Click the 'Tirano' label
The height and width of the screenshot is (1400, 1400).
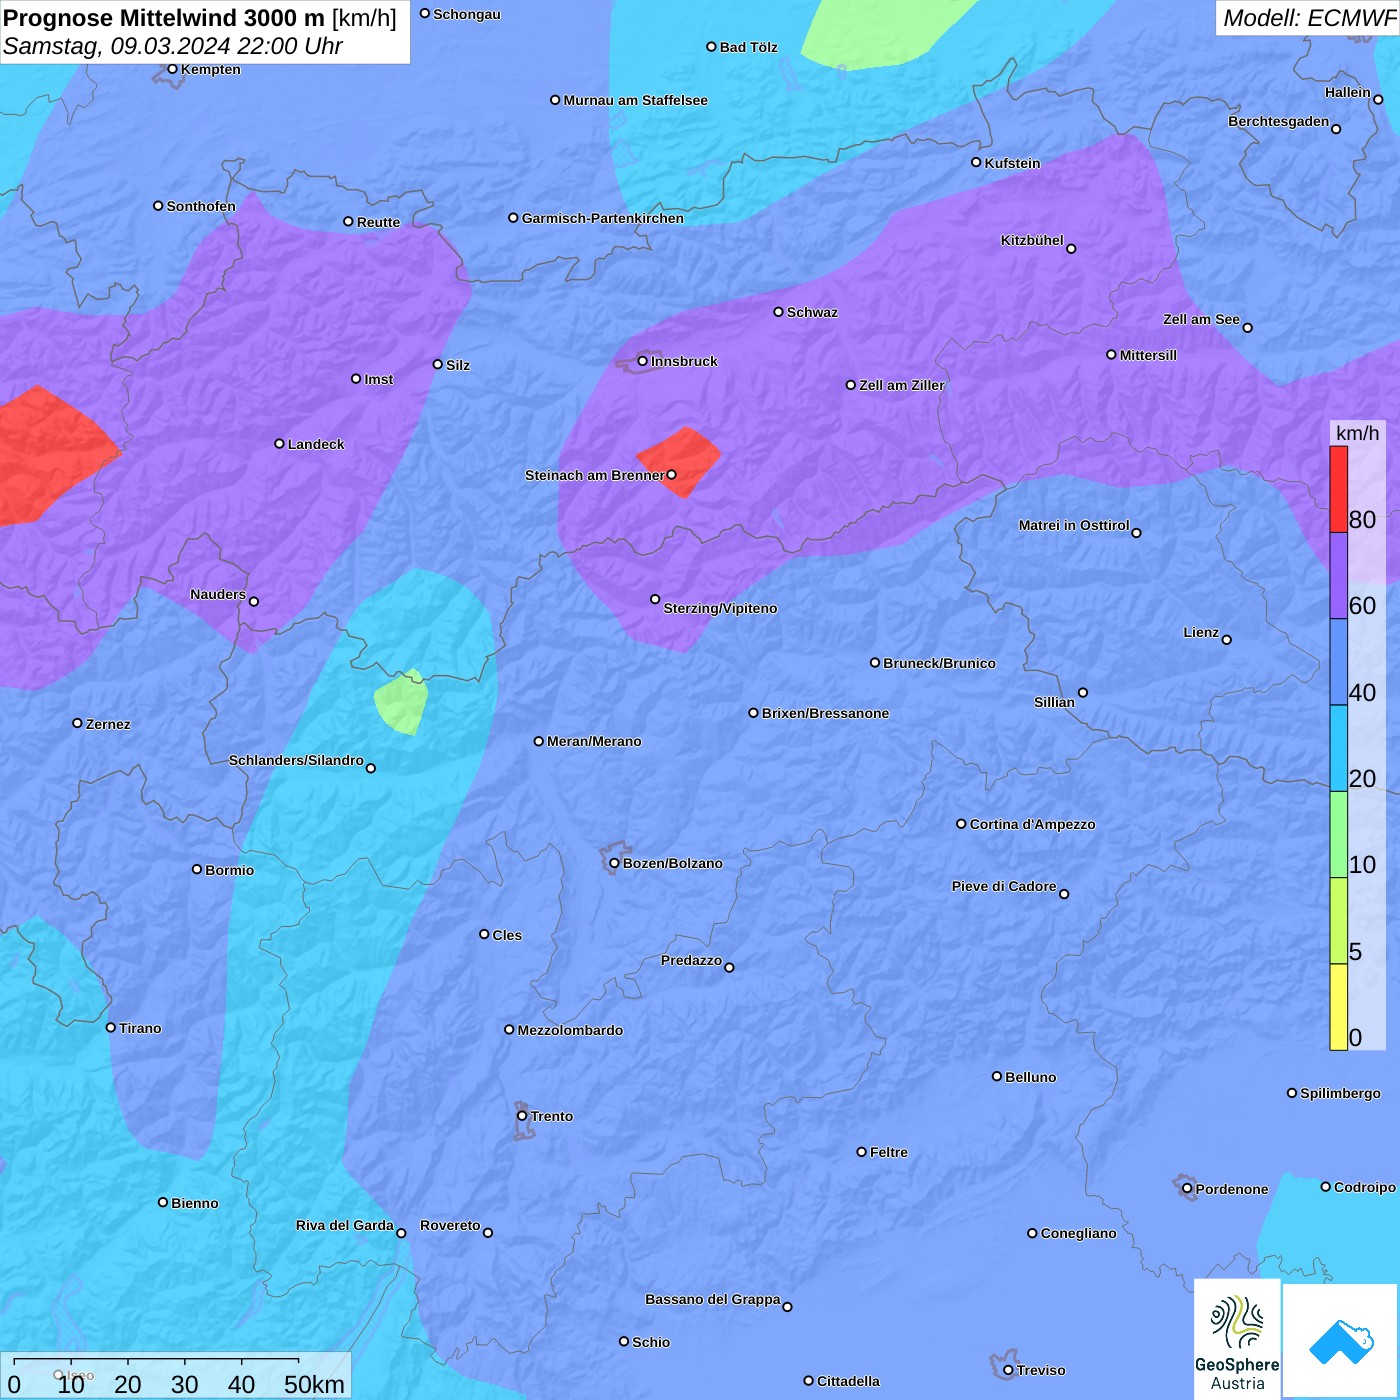[140, 1028]
